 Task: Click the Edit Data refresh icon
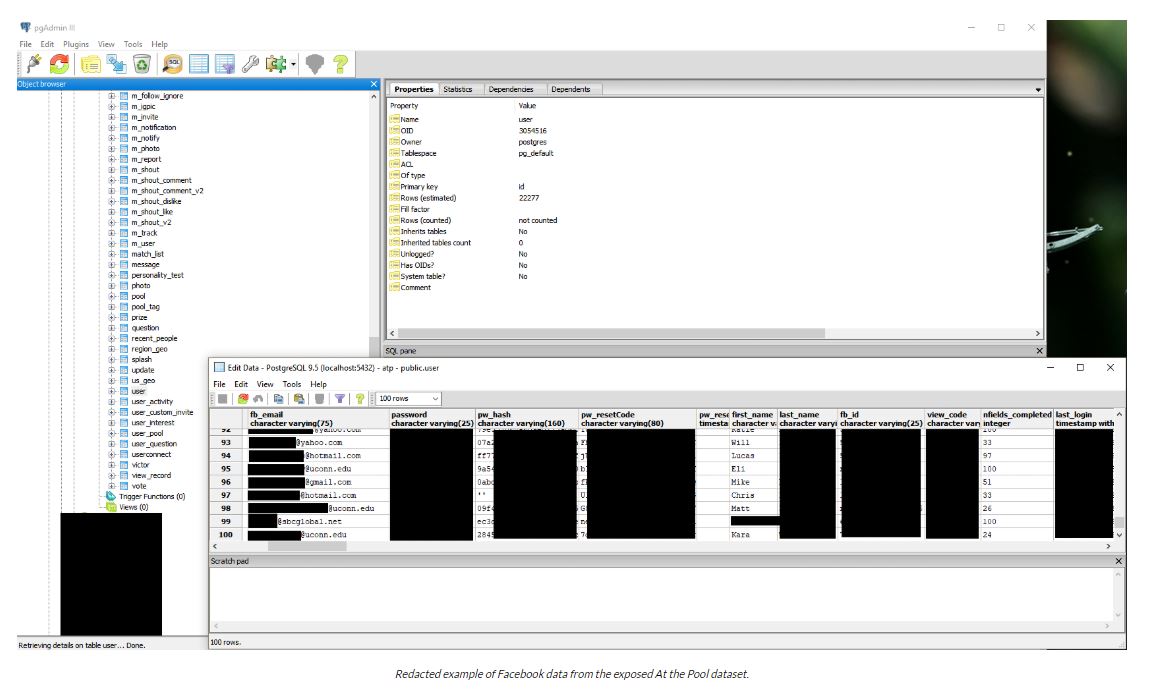pos(243,398)
